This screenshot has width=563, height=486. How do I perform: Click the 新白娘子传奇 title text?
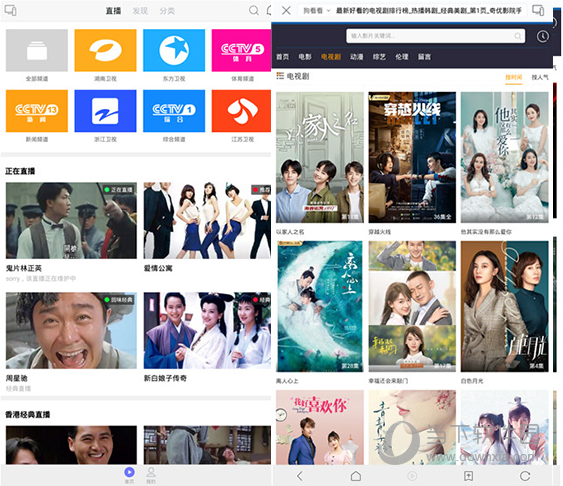[x=165, y=378]
